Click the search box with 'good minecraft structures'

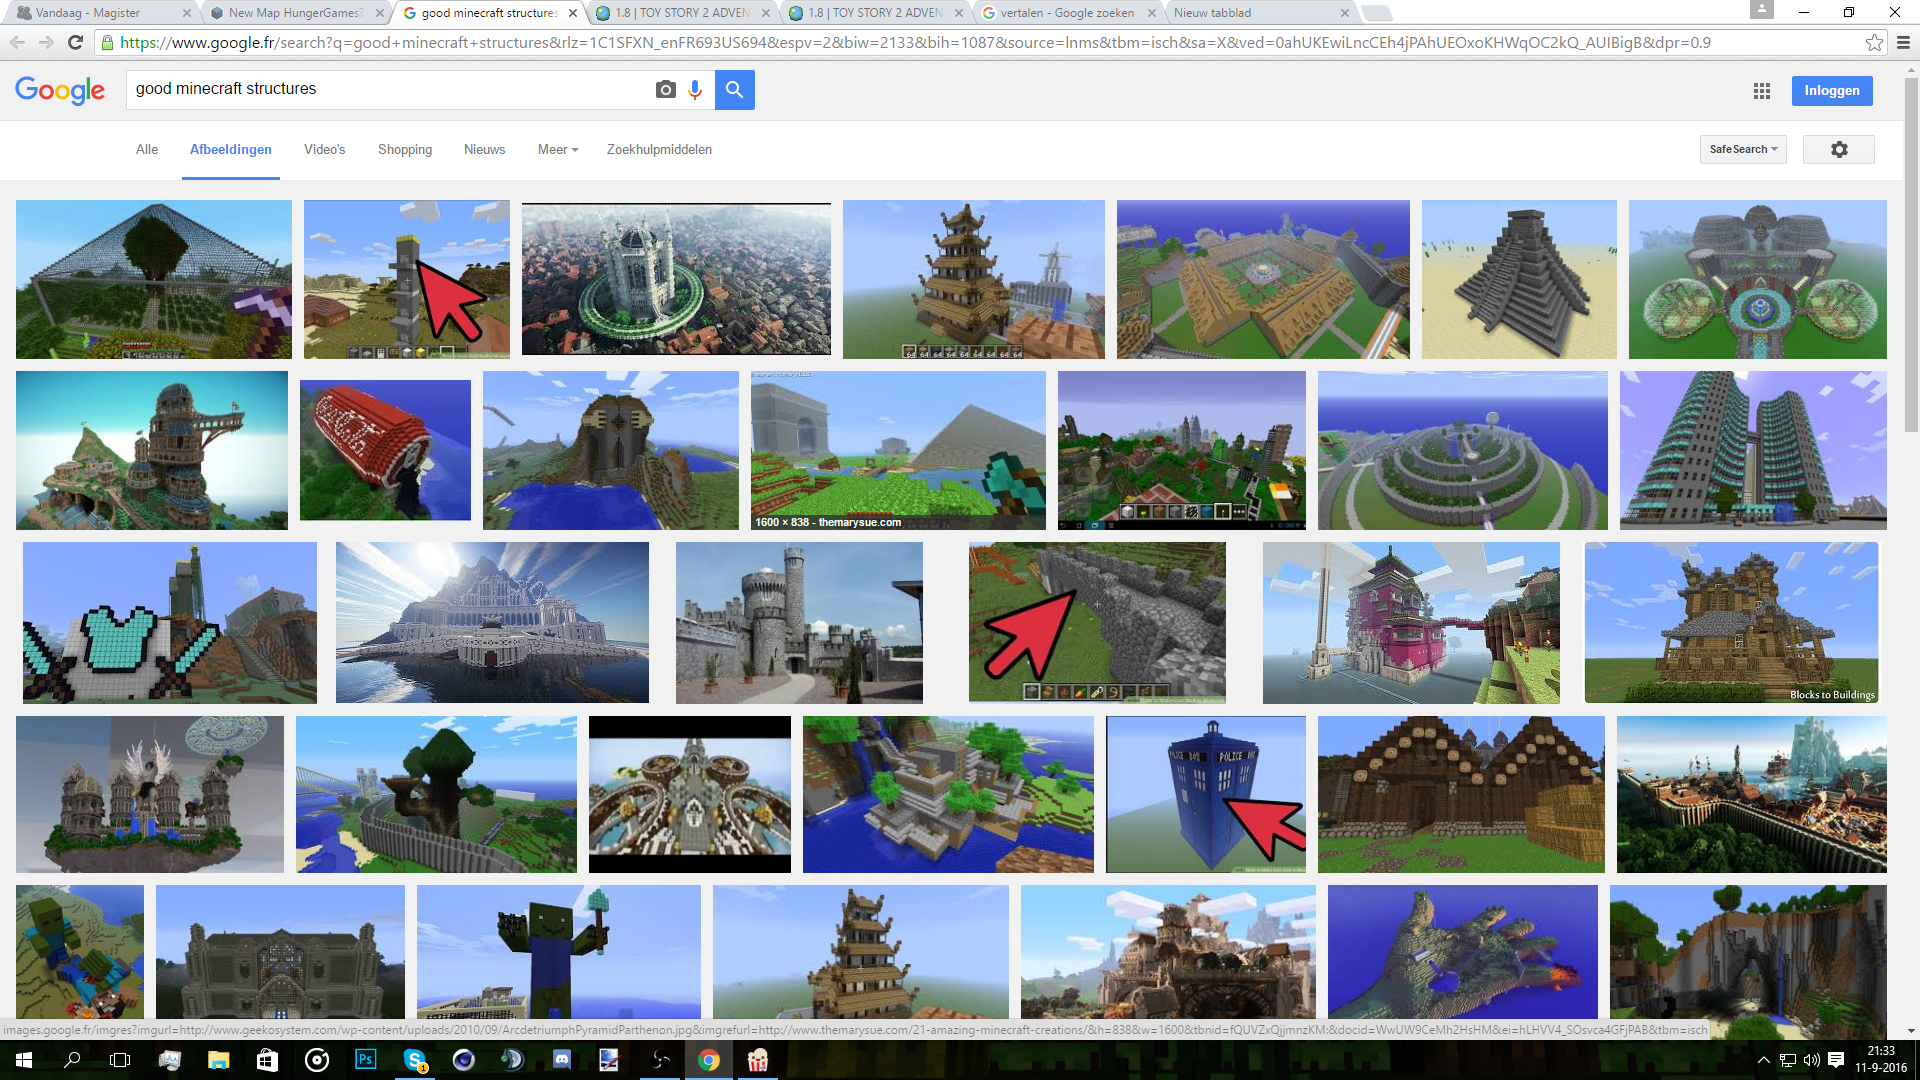(390, 89)
